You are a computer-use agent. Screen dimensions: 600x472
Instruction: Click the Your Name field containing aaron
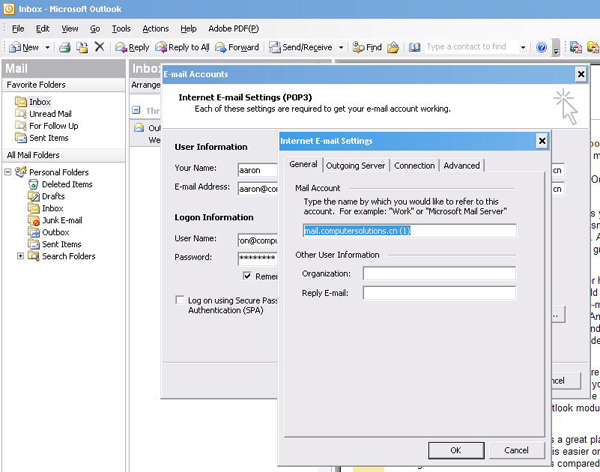click(258, 170)
